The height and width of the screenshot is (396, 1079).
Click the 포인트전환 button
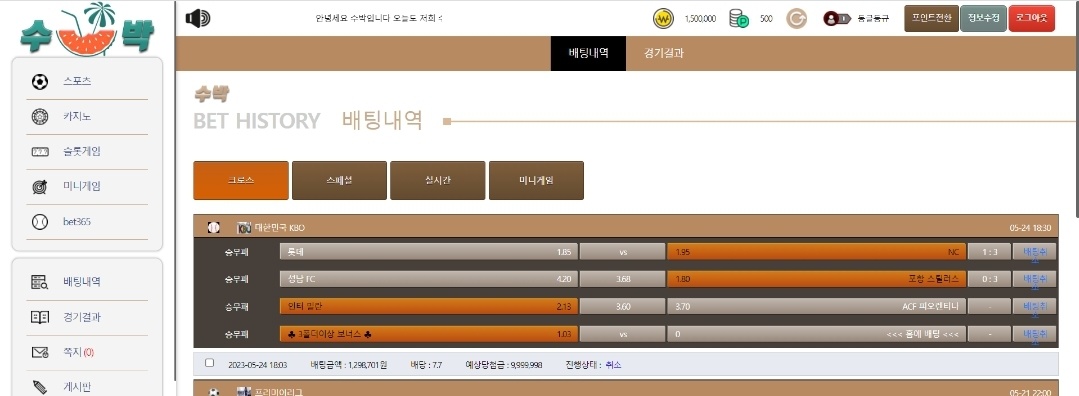click(x=931, y=19)
